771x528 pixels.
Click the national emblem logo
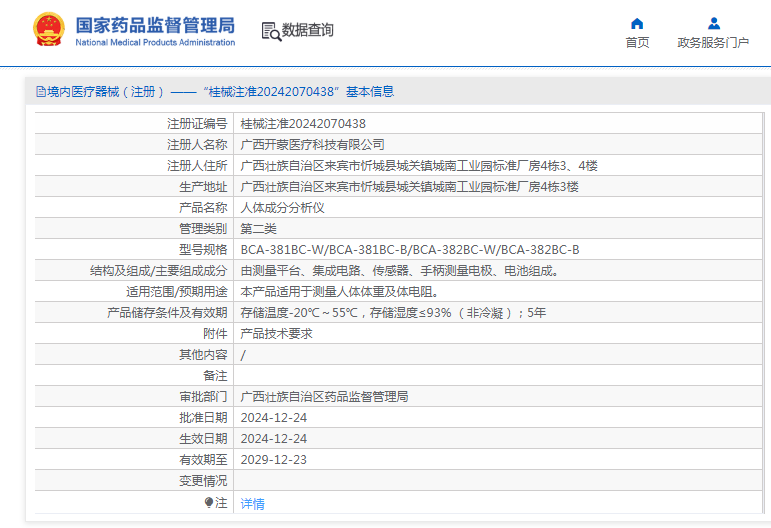pyautogui.click(x=49, y=29)
